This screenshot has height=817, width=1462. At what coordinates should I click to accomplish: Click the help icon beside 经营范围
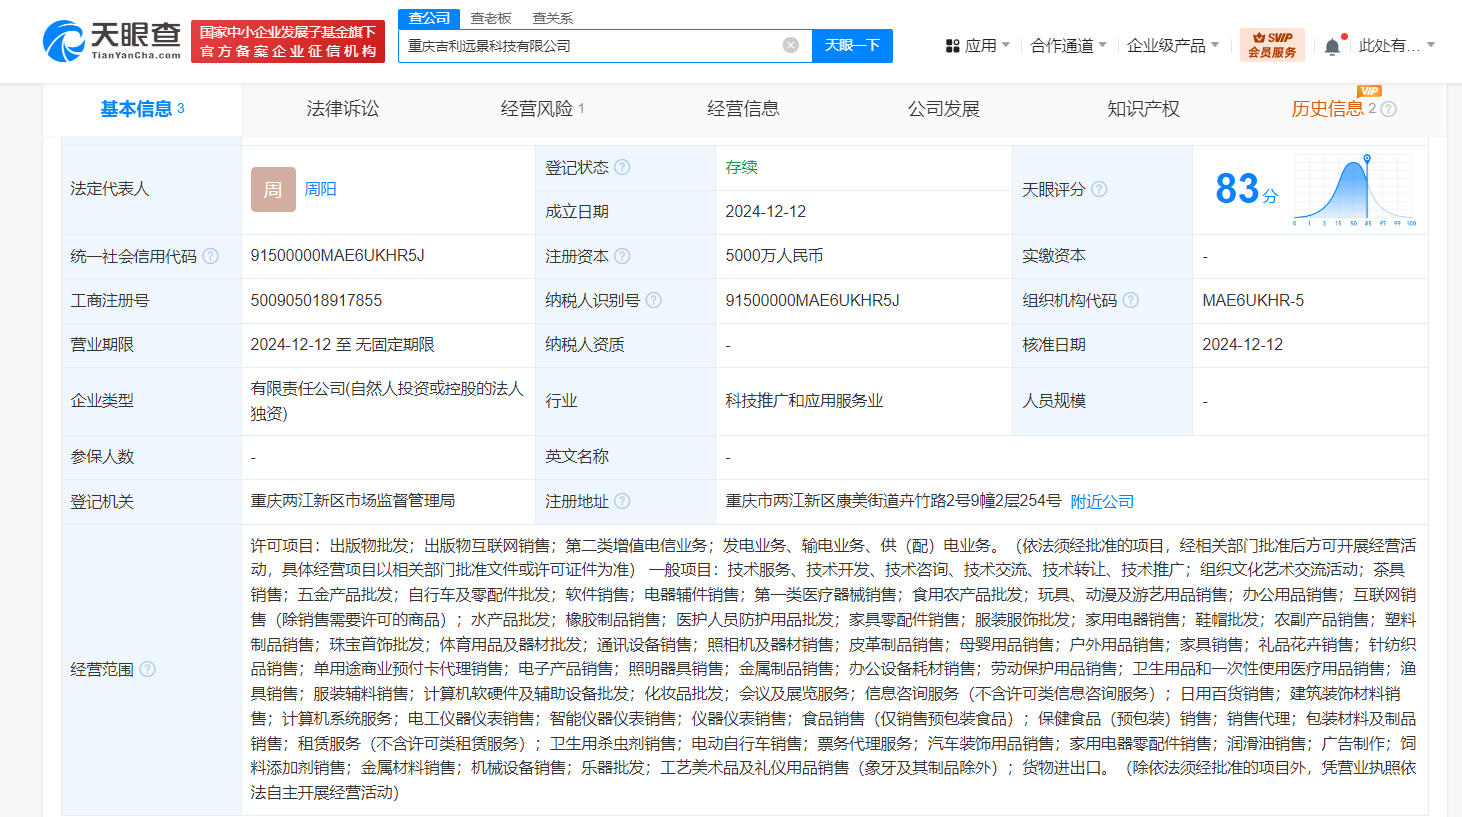click(148, 669)
